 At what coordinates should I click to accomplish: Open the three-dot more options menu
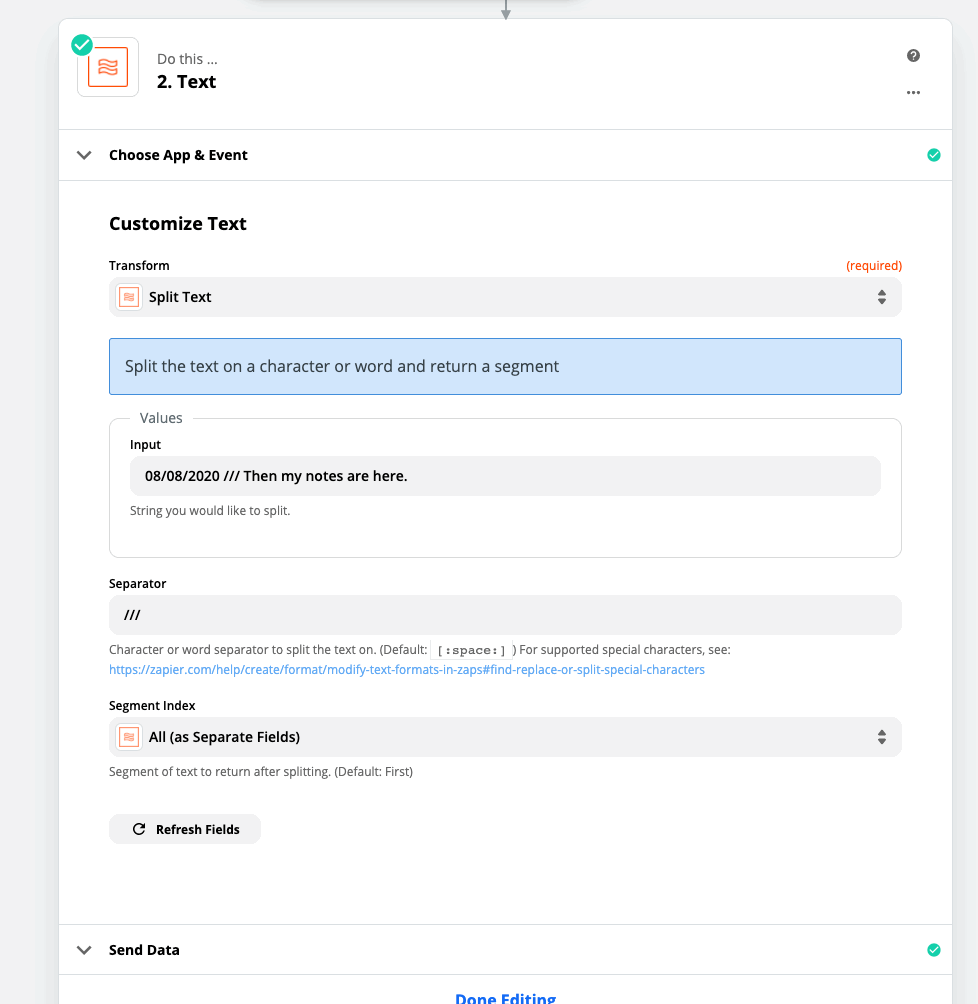[913, 93]
